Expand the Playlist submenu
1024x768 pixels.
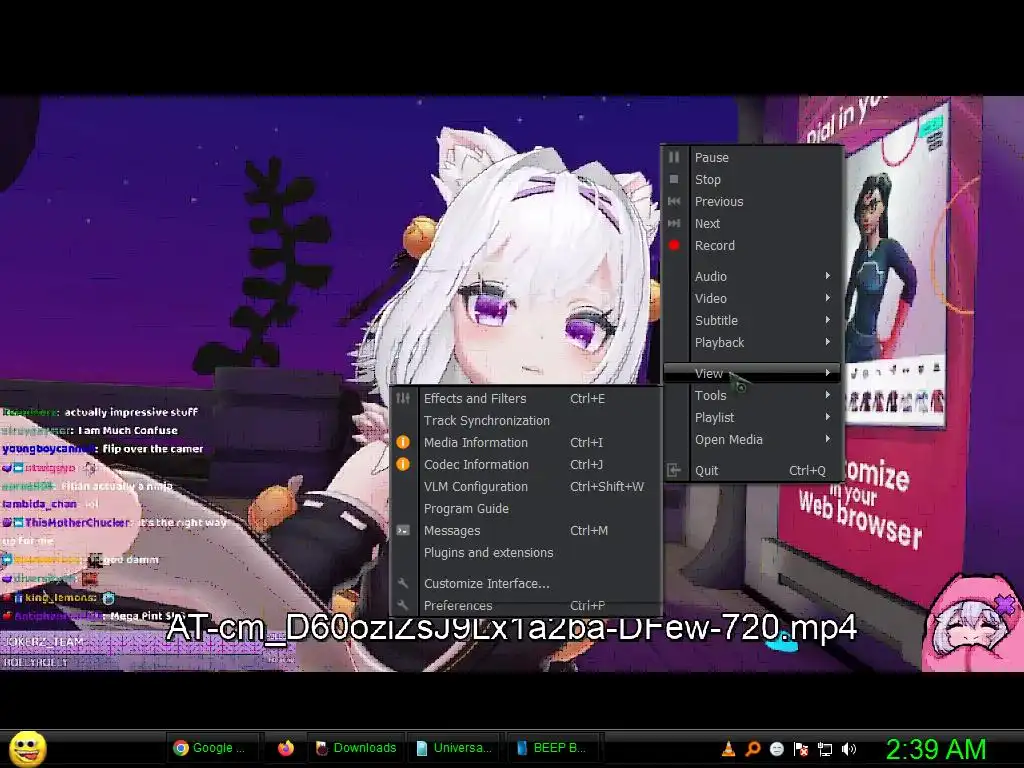(752, 417)
